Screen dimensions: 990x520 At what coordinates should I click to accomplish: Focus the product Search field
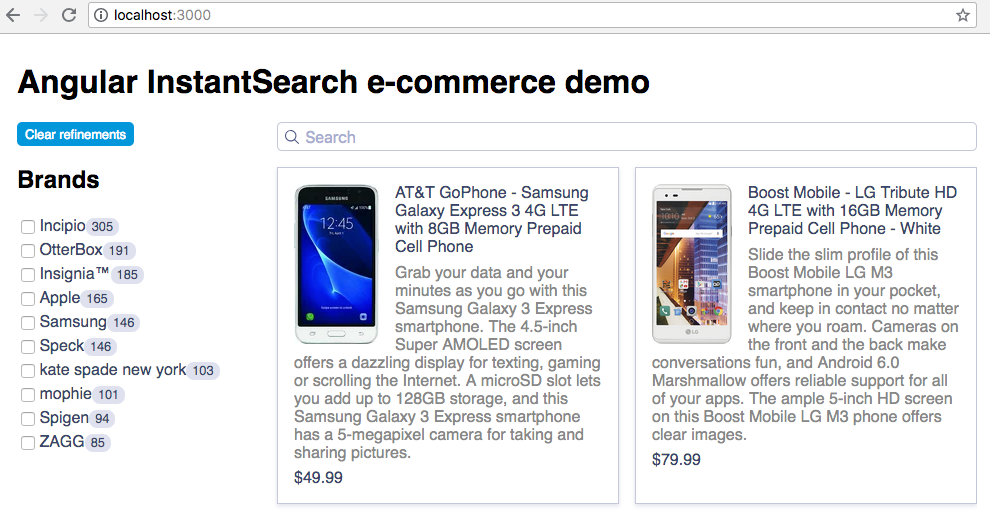(630, 137)
